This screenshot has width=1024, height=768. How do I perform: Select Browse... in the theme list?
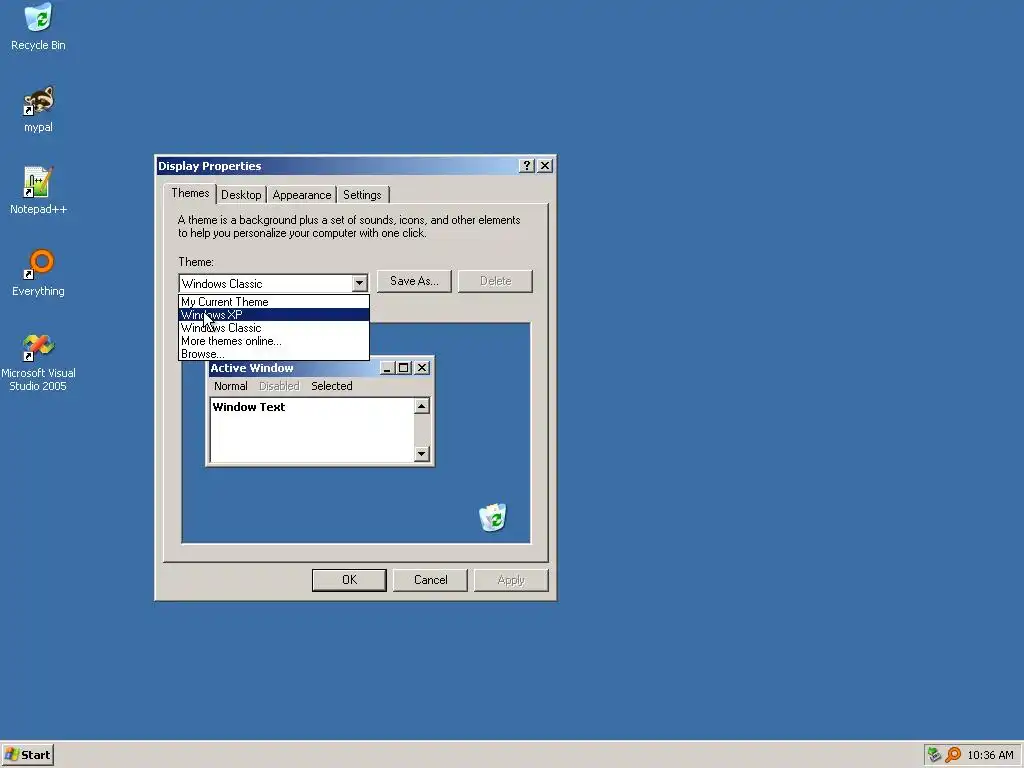coord(274,353)
